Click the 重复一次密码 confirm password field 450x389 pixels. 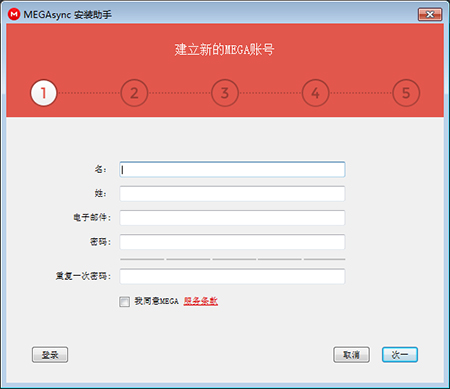pos(232,276)
